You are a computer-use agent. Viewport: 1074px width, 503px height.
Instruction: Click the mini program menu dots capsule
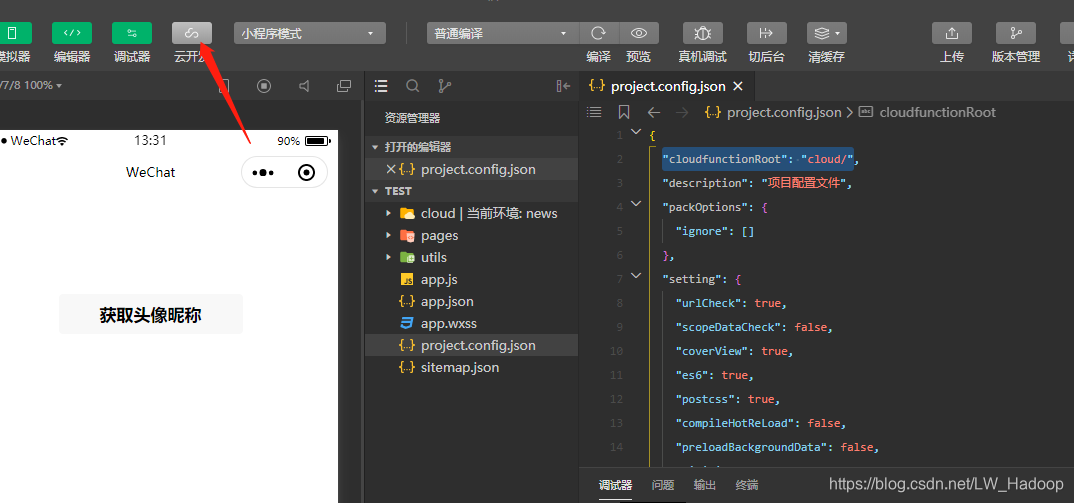pos(263,173)
